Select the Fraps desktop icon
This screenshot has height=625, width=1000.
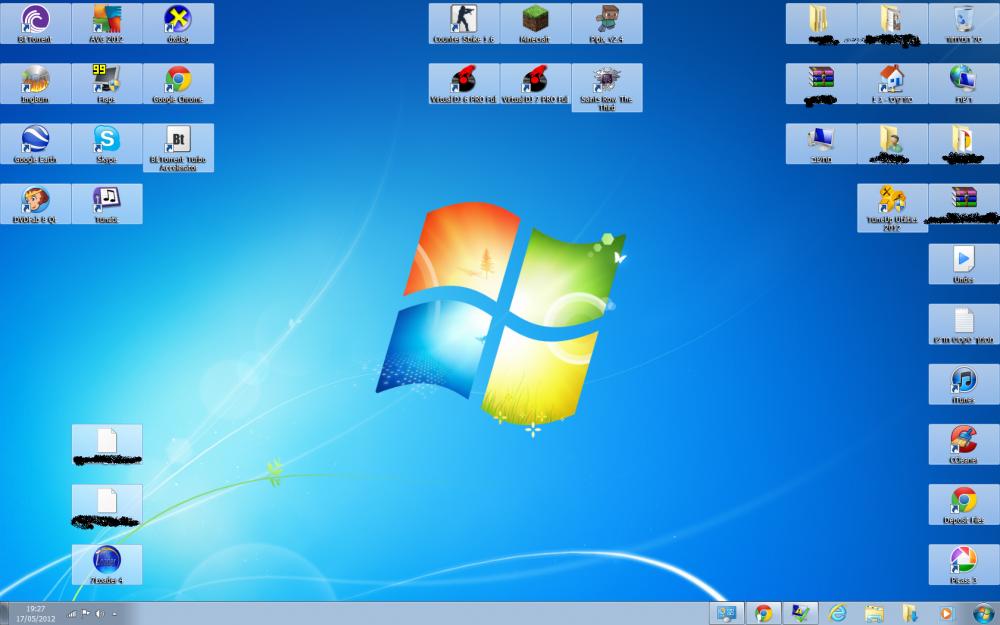click(107, 84)
